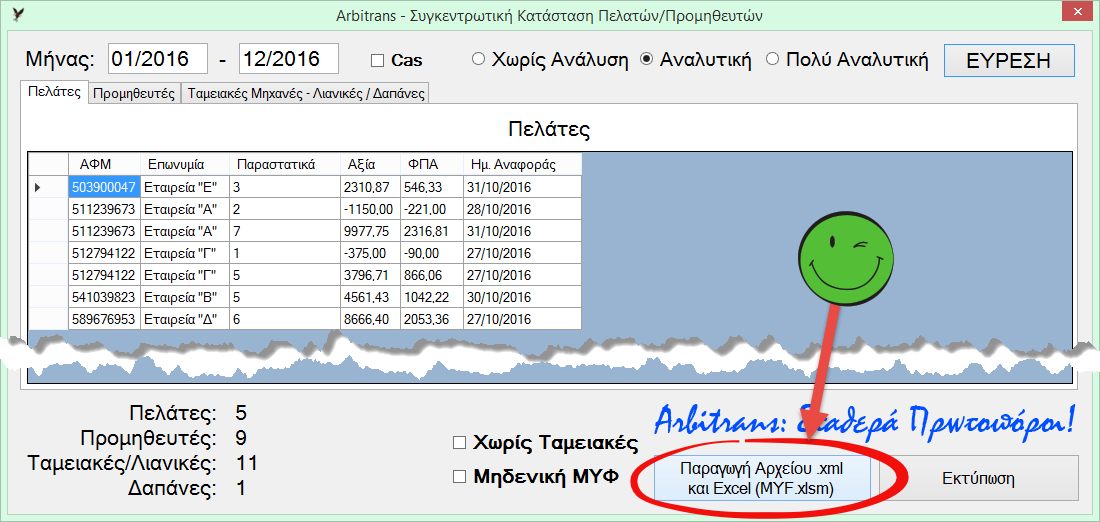Click the ΦΠΑ cell 2316,81
The height and width of the screenshot is (522, 1100).
(431, 231)
